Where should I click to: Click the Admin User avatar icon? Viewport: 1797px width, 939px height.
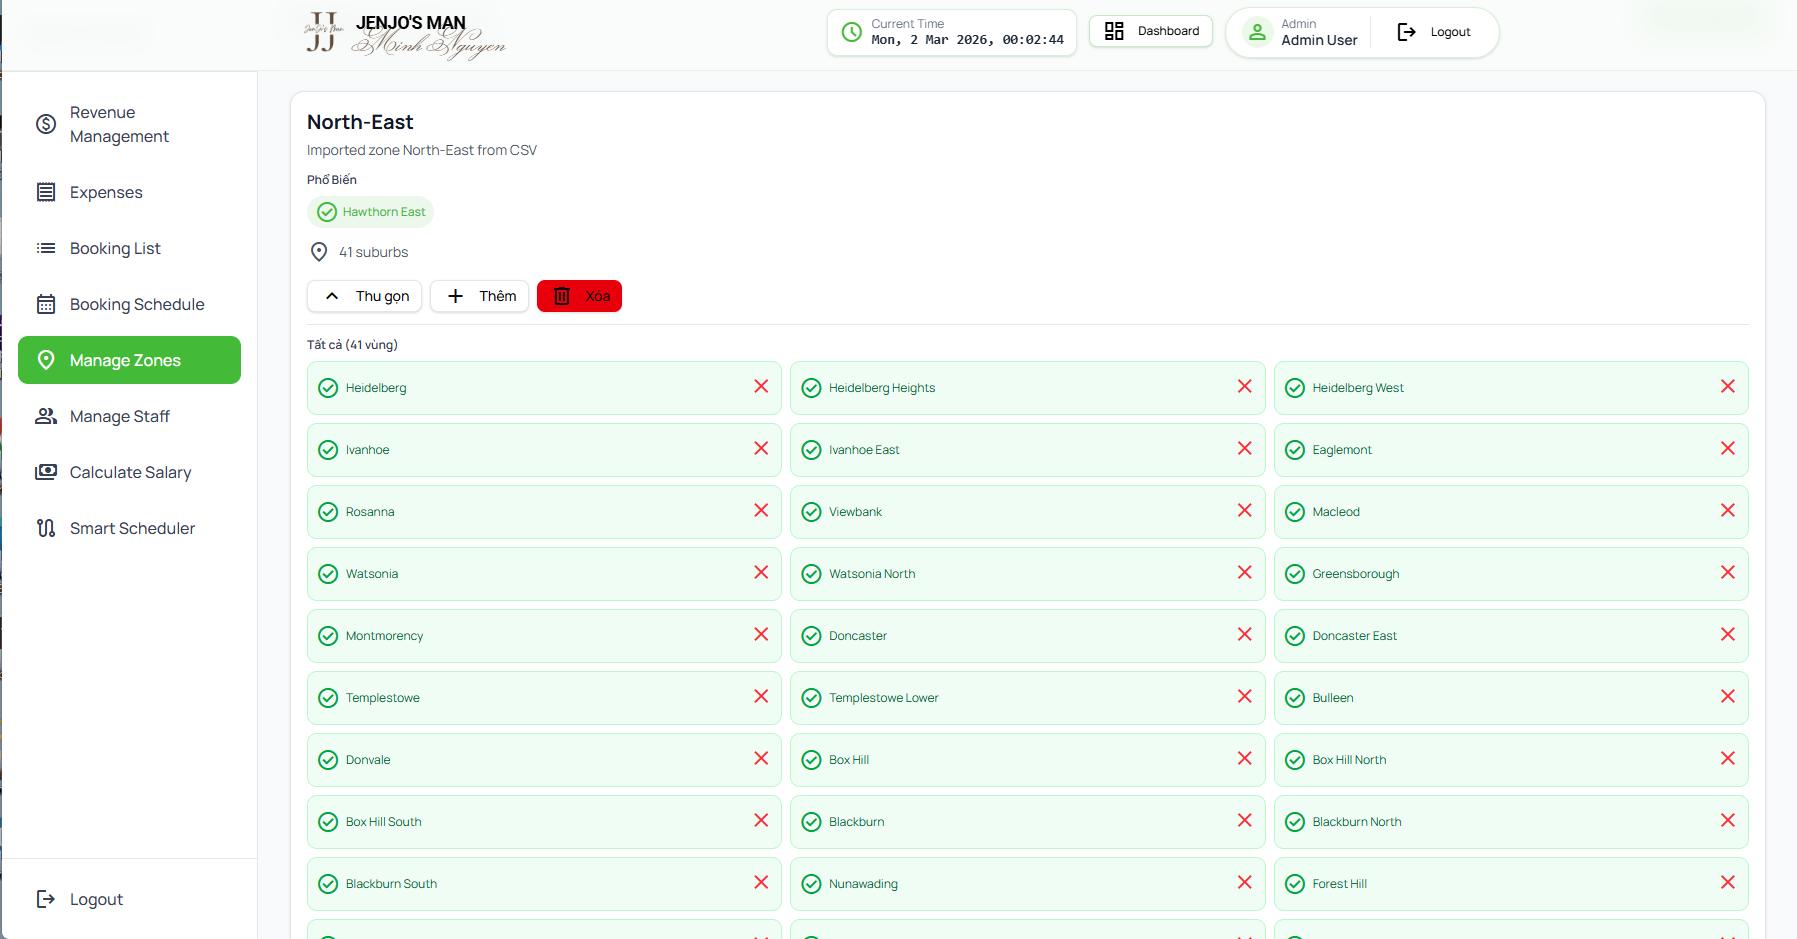click(1257, 32)
